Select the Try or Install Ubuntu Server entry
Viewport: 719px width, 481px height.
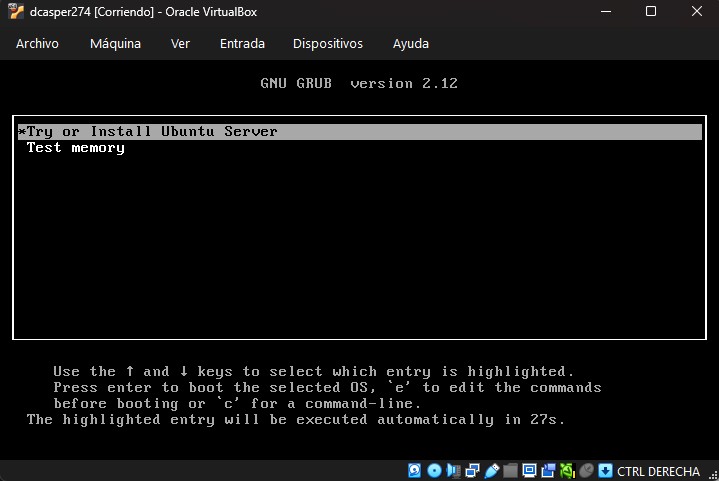(152, 132)
